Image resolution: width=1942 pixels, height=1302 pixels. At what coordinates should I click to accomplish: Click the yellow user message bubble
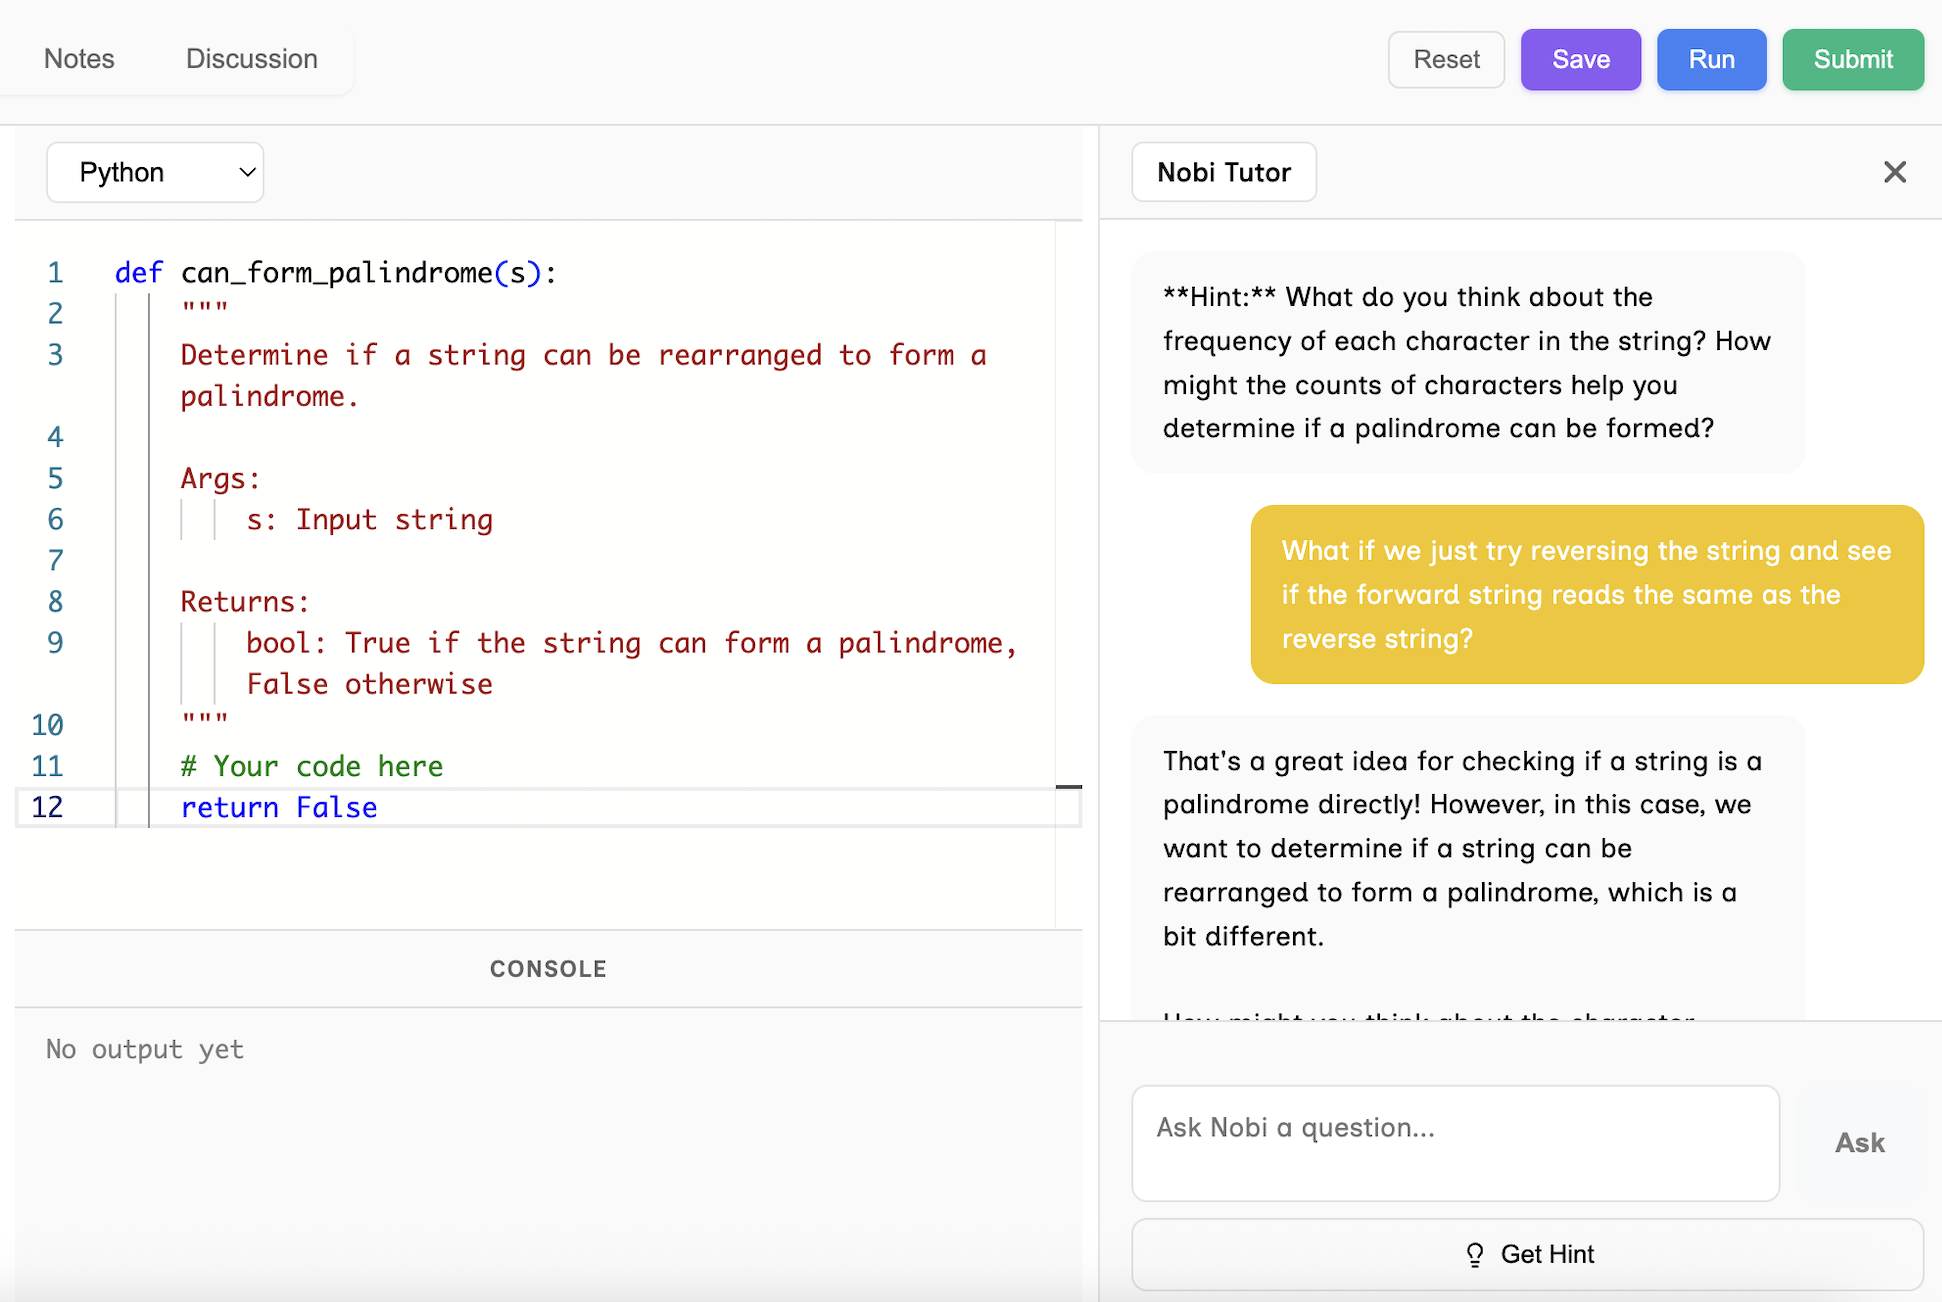[x=1586, y=594]
